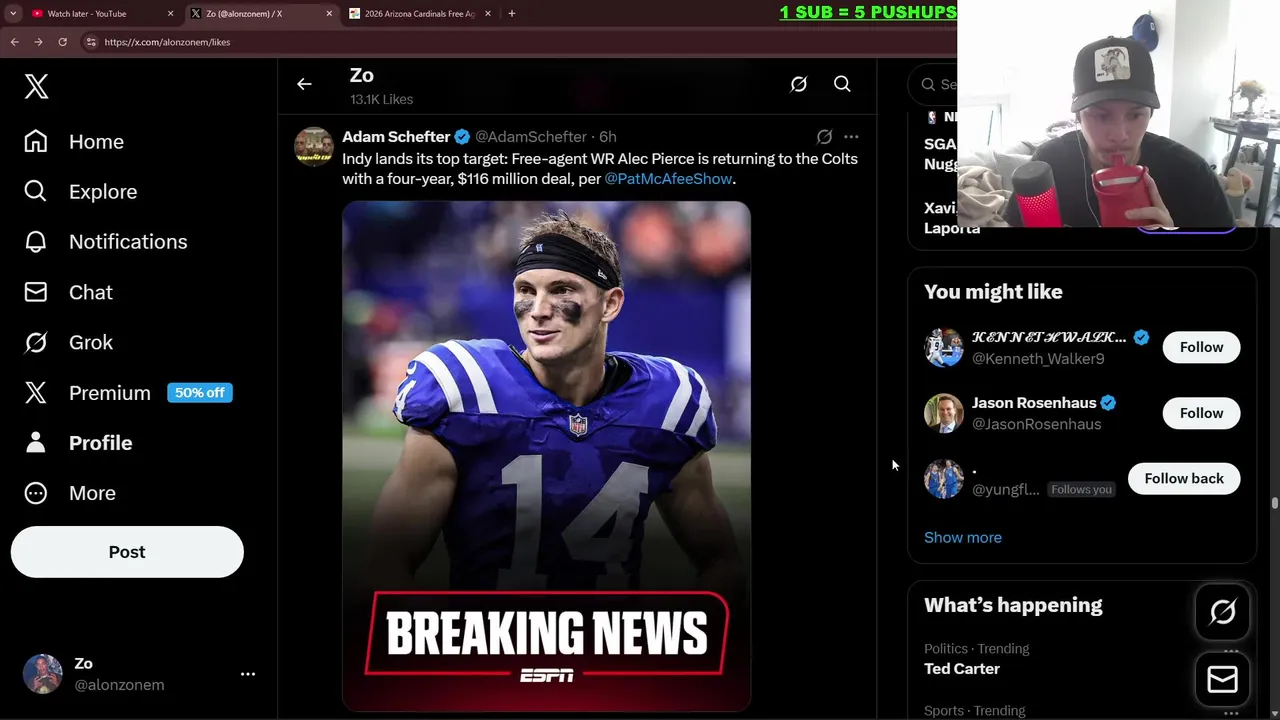Screen dimensions: 1280x720
Task: Follow back the yungfl account
Action: pos(1183,479)
